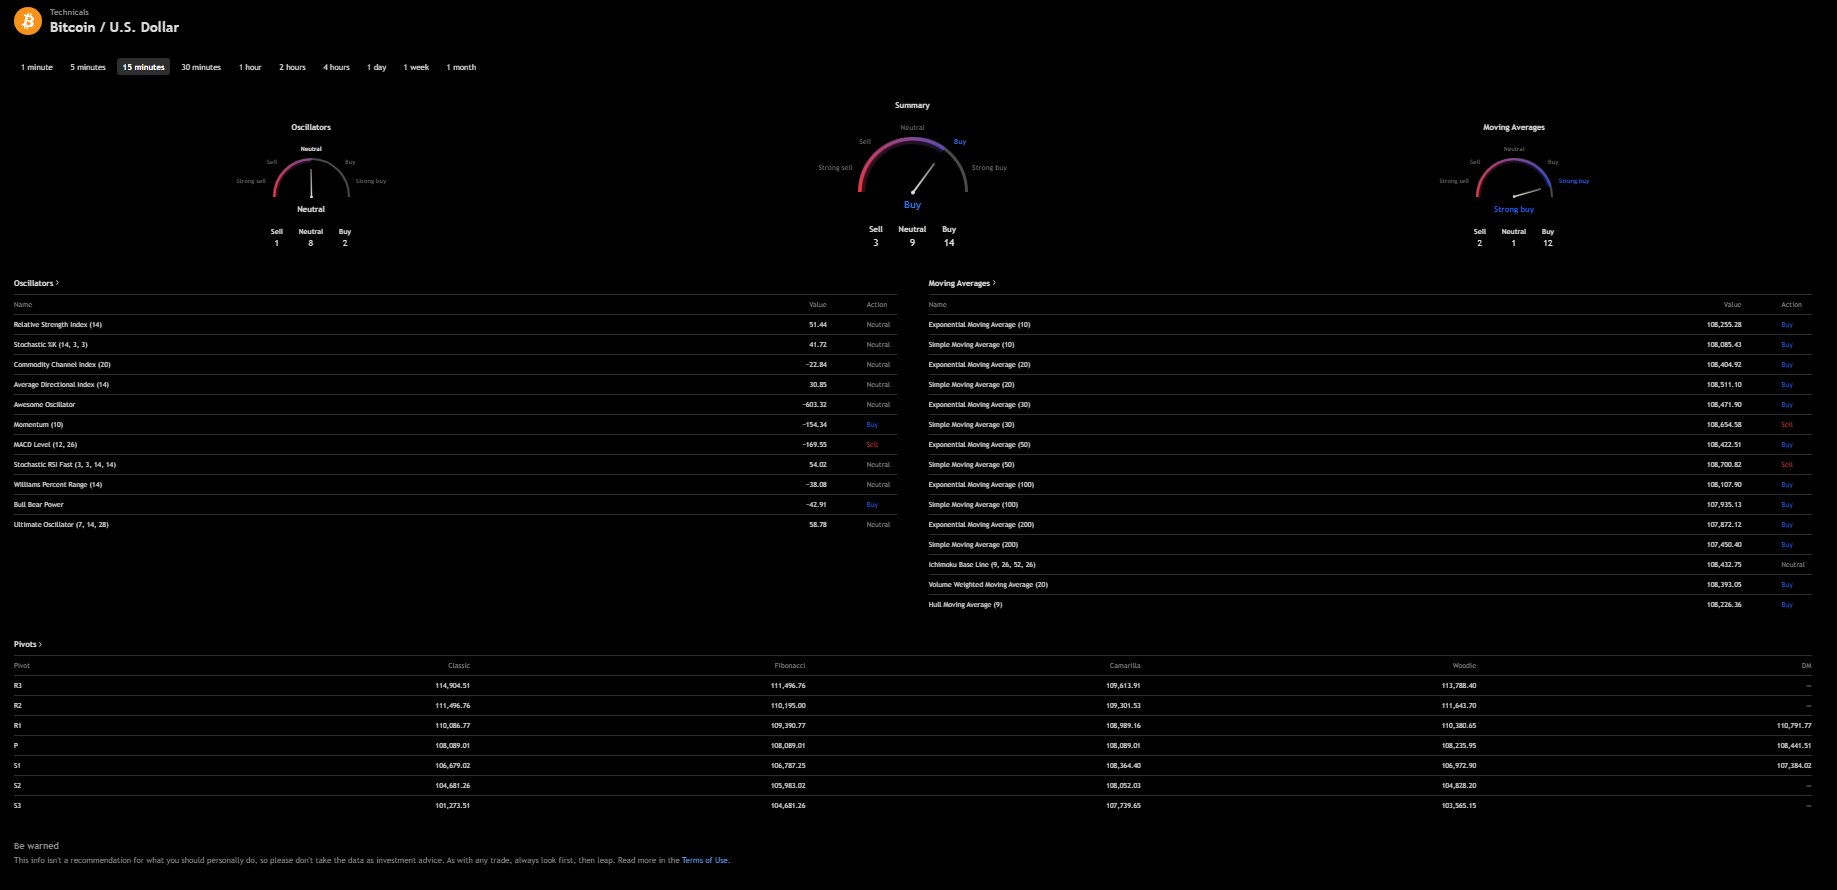This screenshot has width=1837, height=890.
Task: Click the Bitcoin logo icon
Action: tap(28, 20)
